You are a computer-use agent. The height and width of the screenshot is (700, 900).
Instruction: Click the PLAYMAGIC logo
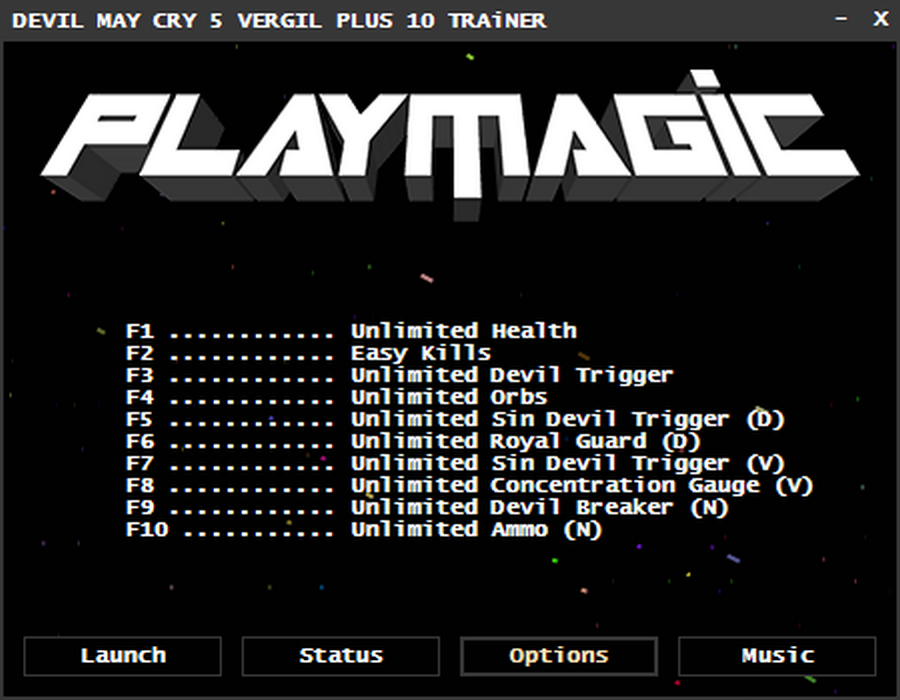tap(450, 141)
